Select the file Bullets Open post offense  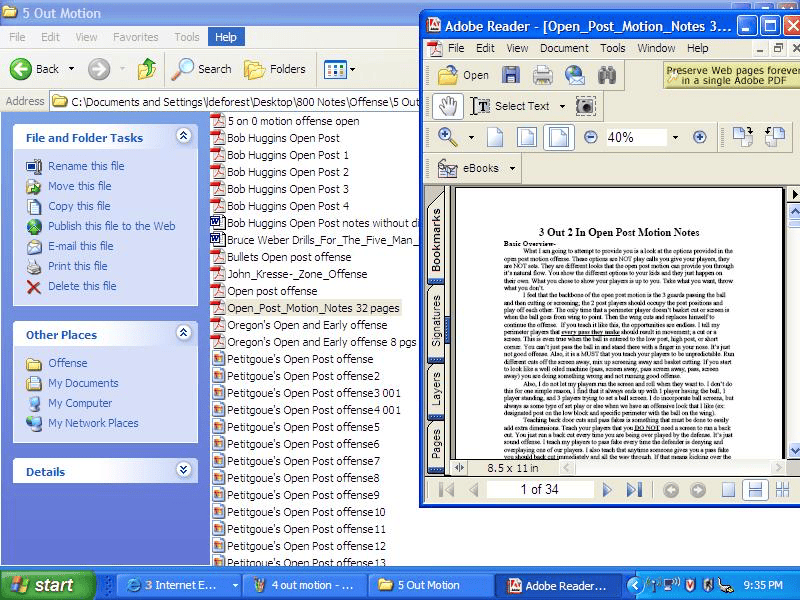click(x=289, y=257)
